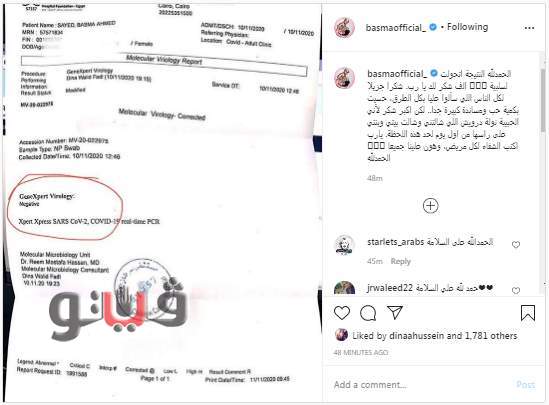Open basmaofficial_ profile from header username
This screenshot has width=549, height=405.
[396, 27]
